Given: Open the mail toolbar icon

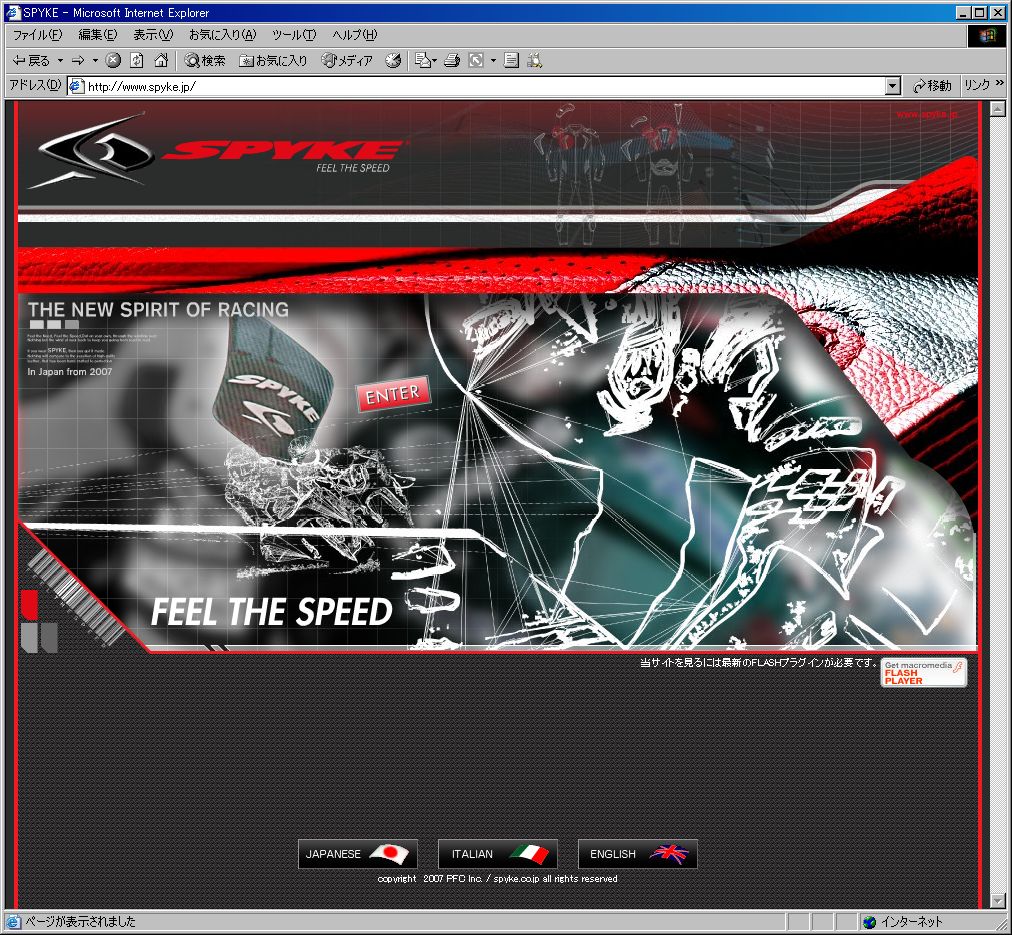Looking at the screenshot, I should (x=425, y=61).
